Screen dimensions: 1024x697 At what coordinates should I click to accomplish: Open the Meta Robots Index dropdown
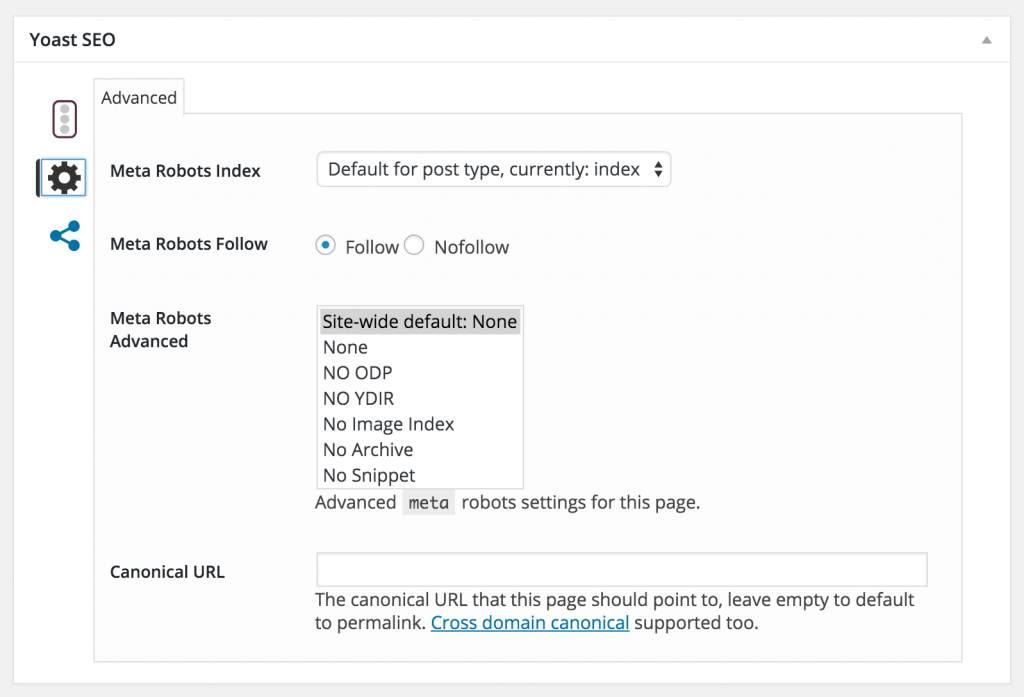point(494,169)
